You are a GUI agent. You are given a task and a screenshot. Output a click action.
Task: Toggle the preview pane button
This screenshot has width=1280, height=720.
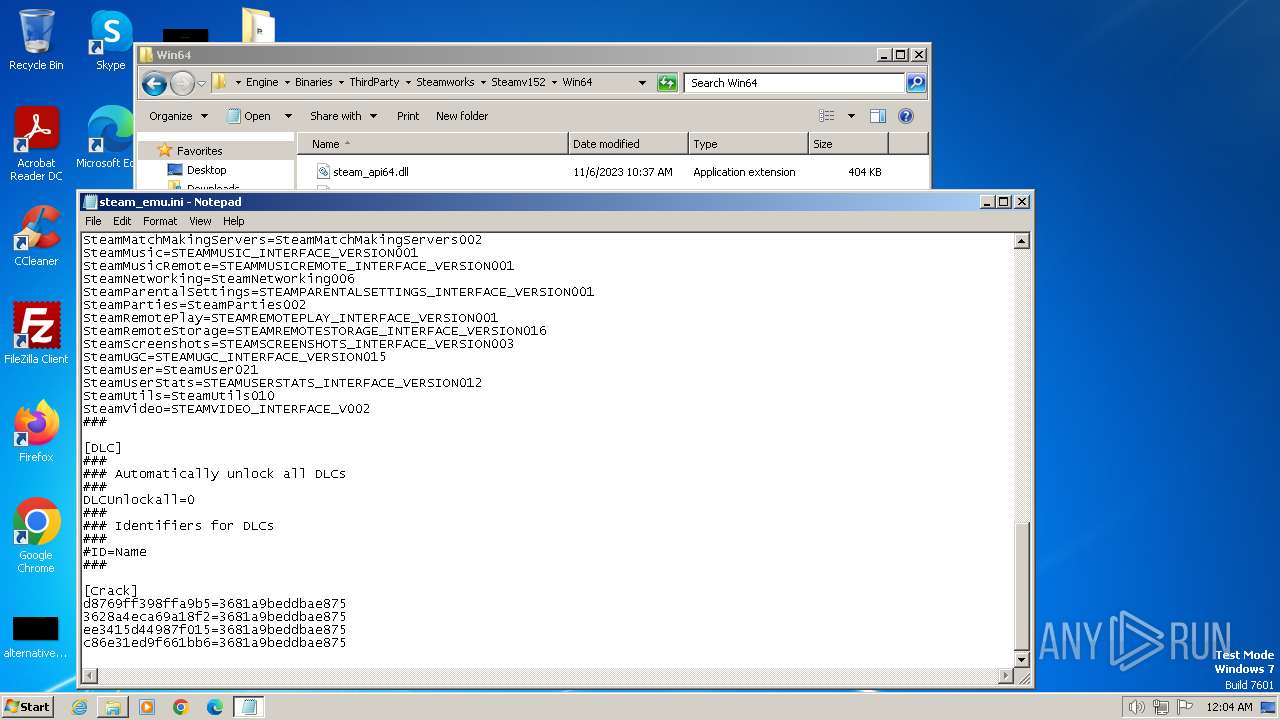point(877,116)
